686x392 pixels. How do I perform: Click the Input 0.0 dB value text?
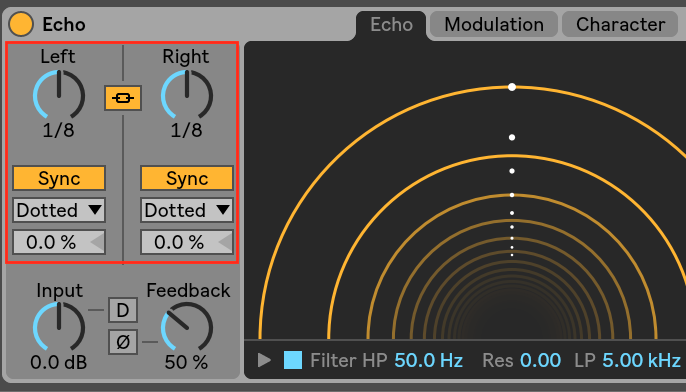click(x=59, y=362)
